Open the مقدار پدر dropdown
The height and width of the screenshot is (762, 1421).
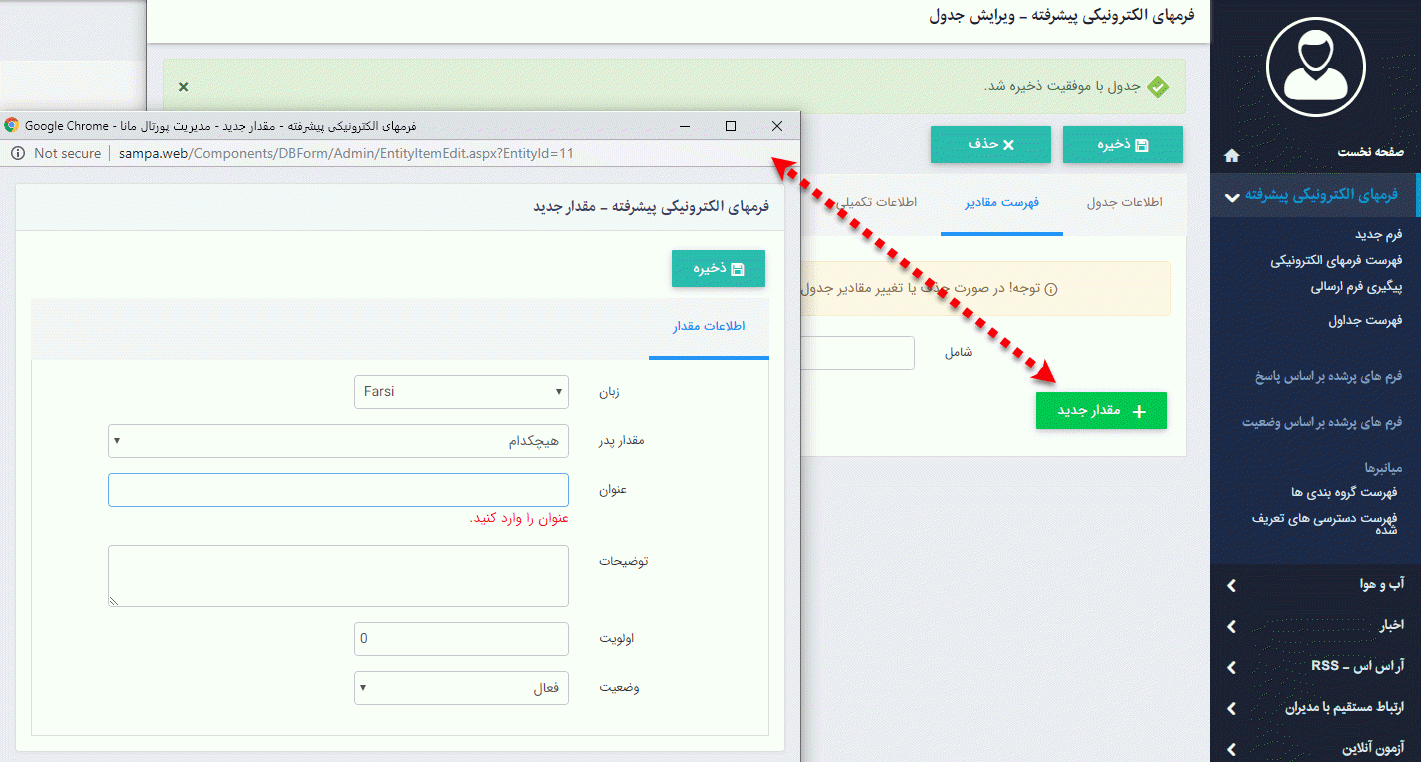338,441
